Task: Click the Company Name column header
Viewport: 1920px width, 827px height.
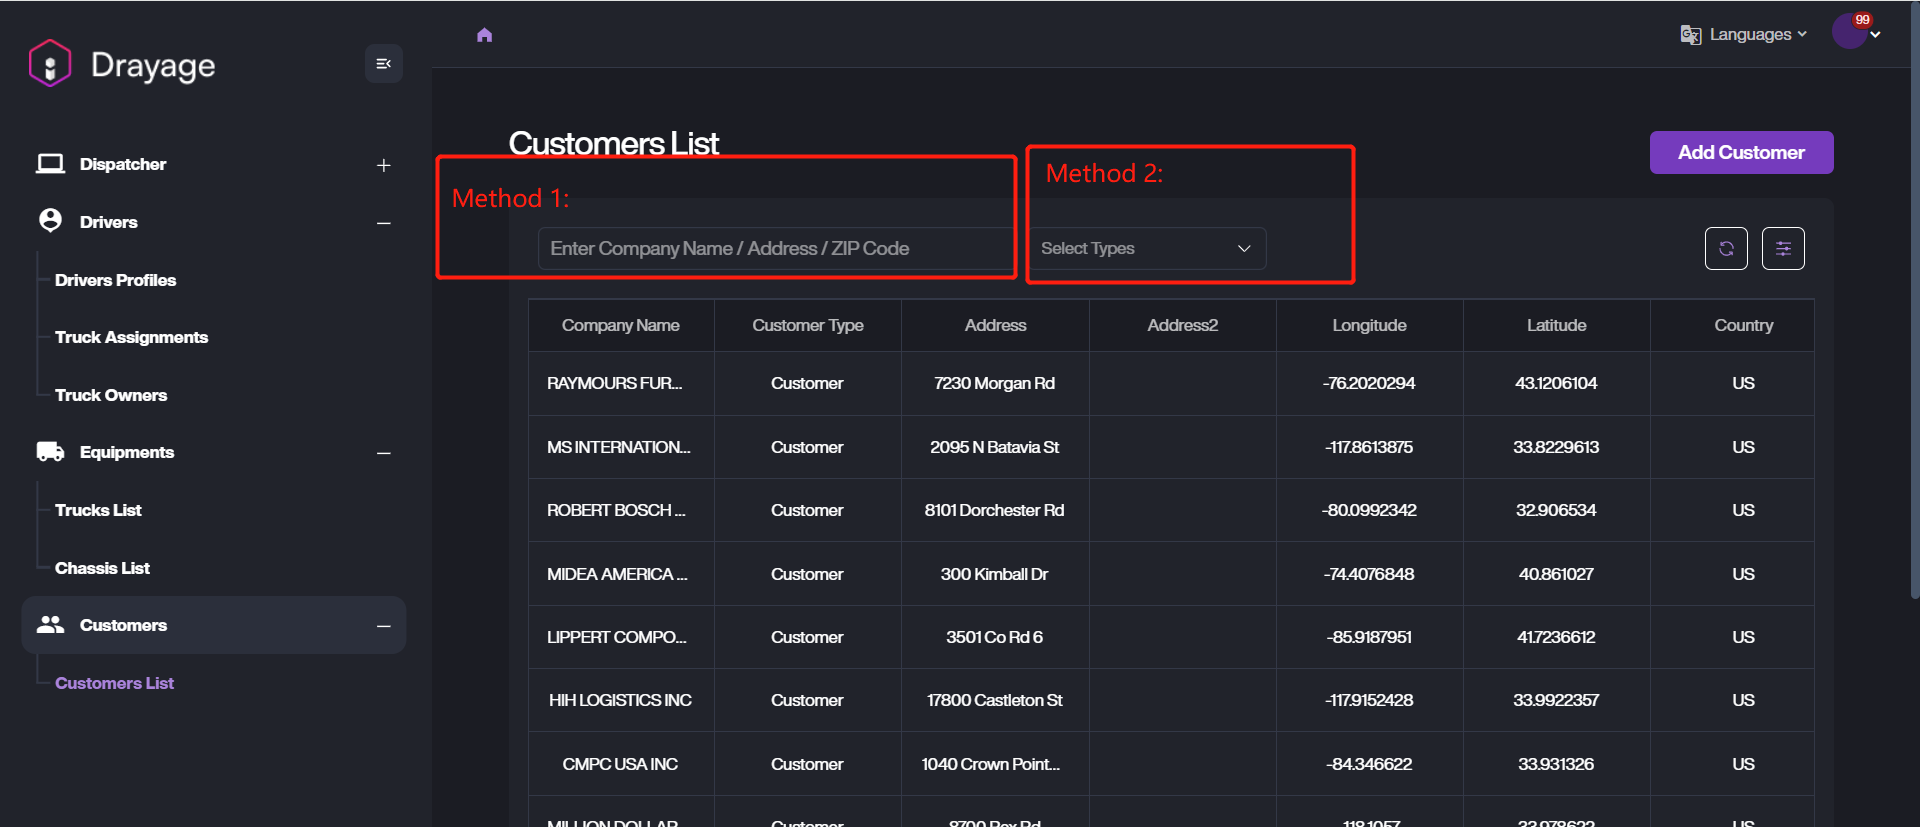Action: (x=620, y=326)
